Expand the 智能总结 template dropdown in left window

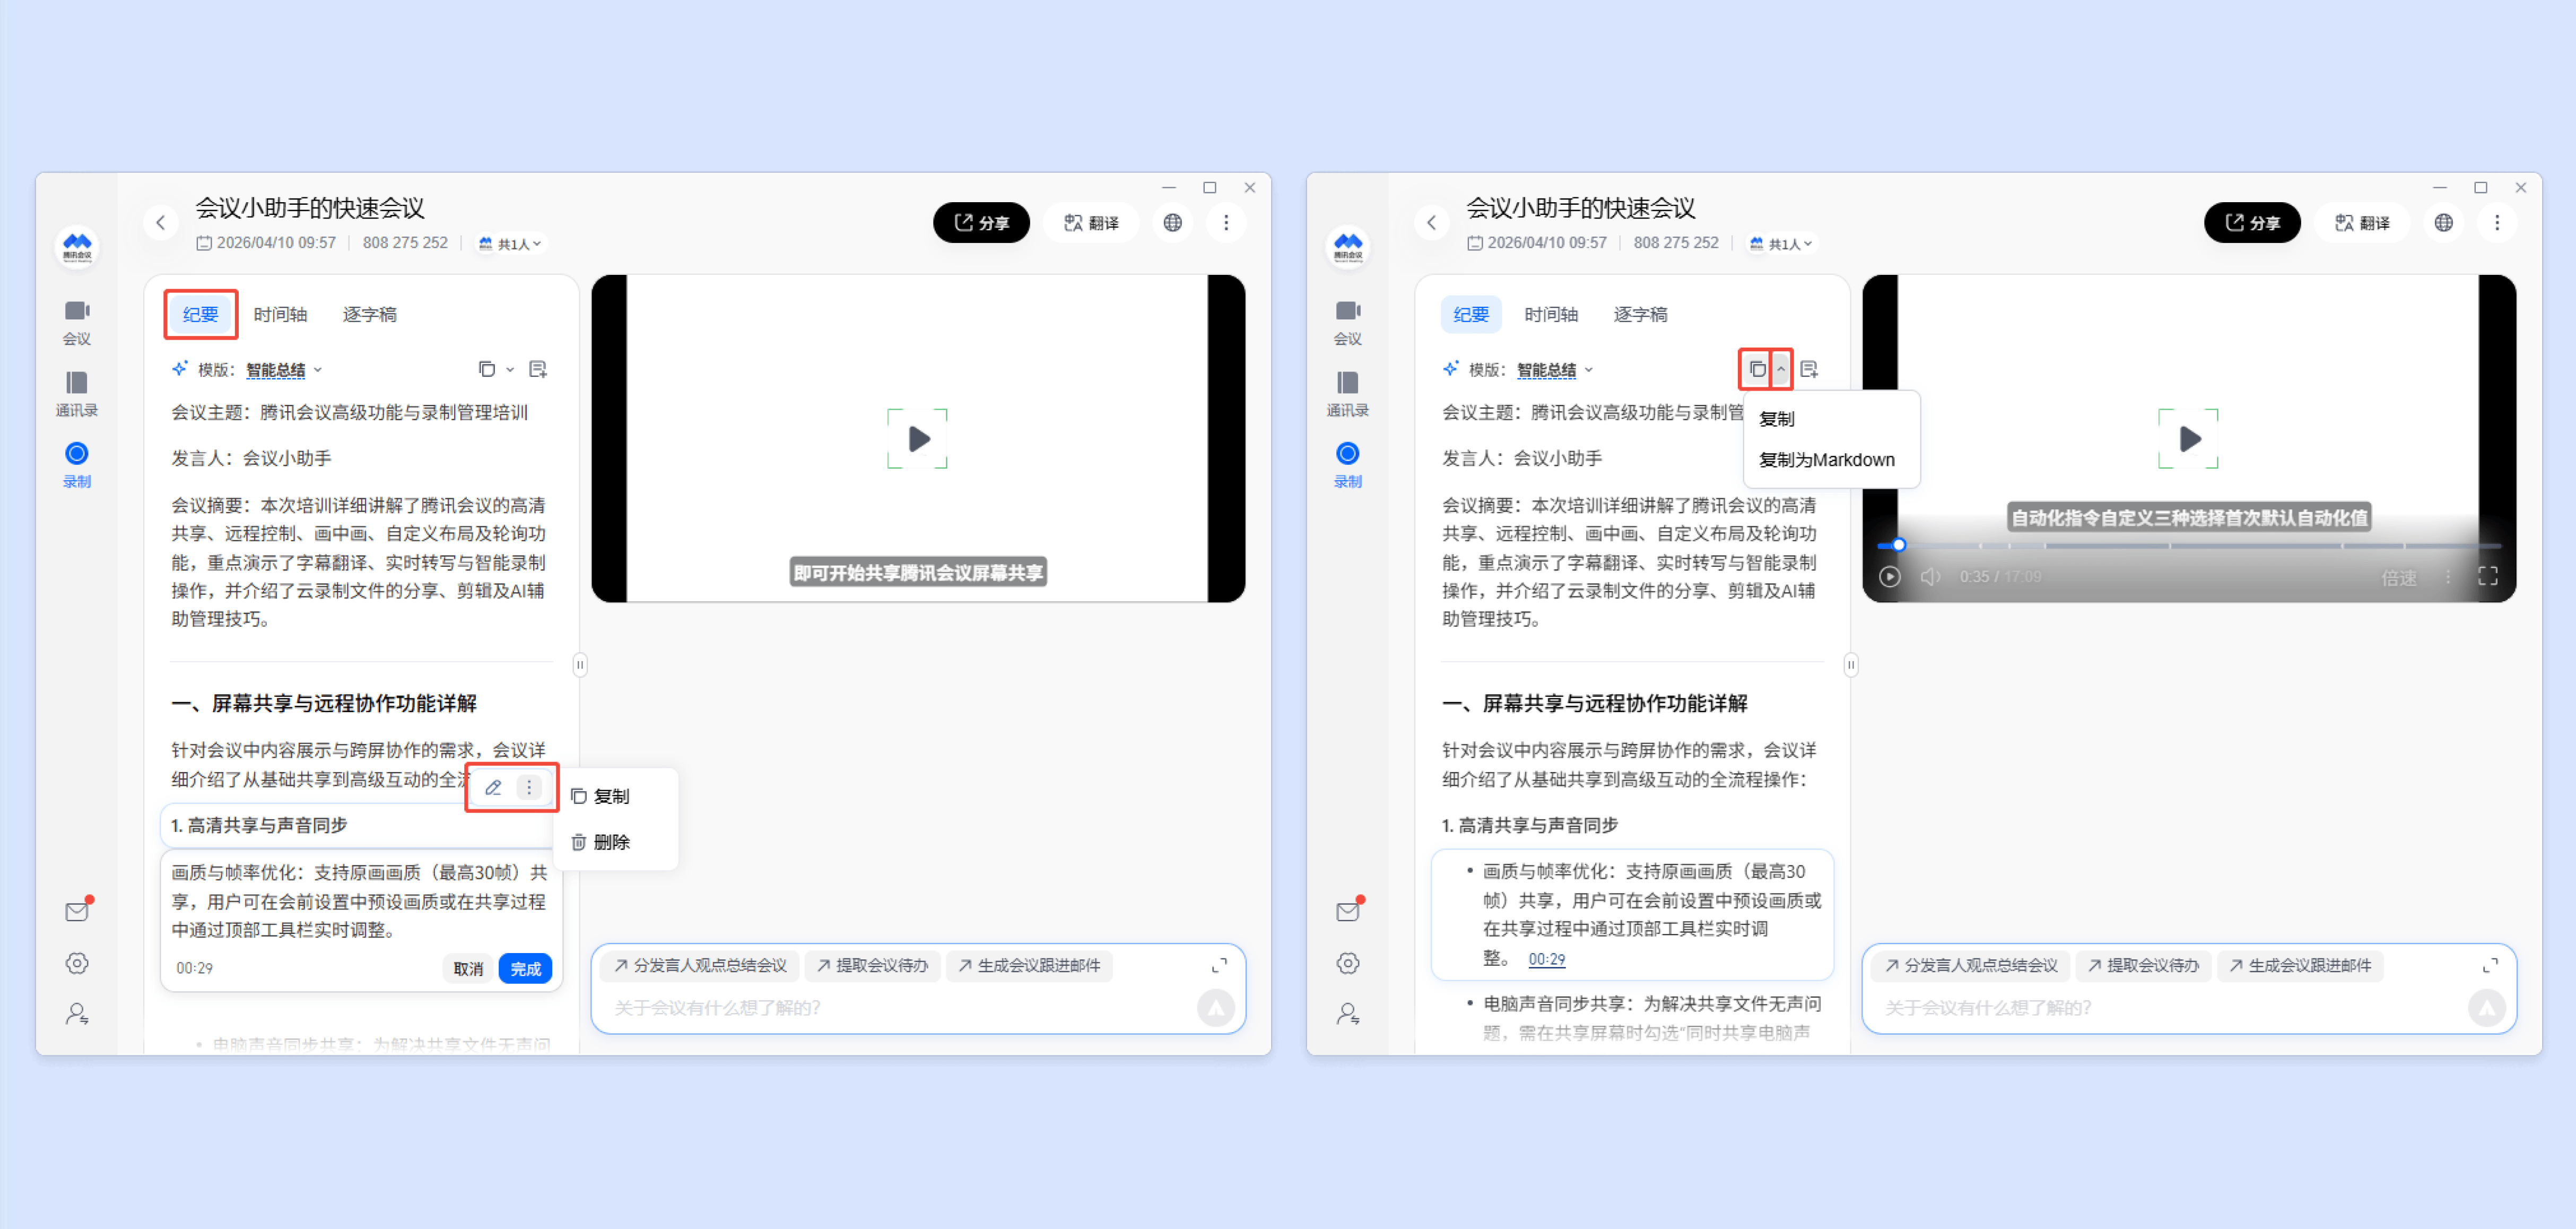284,370
